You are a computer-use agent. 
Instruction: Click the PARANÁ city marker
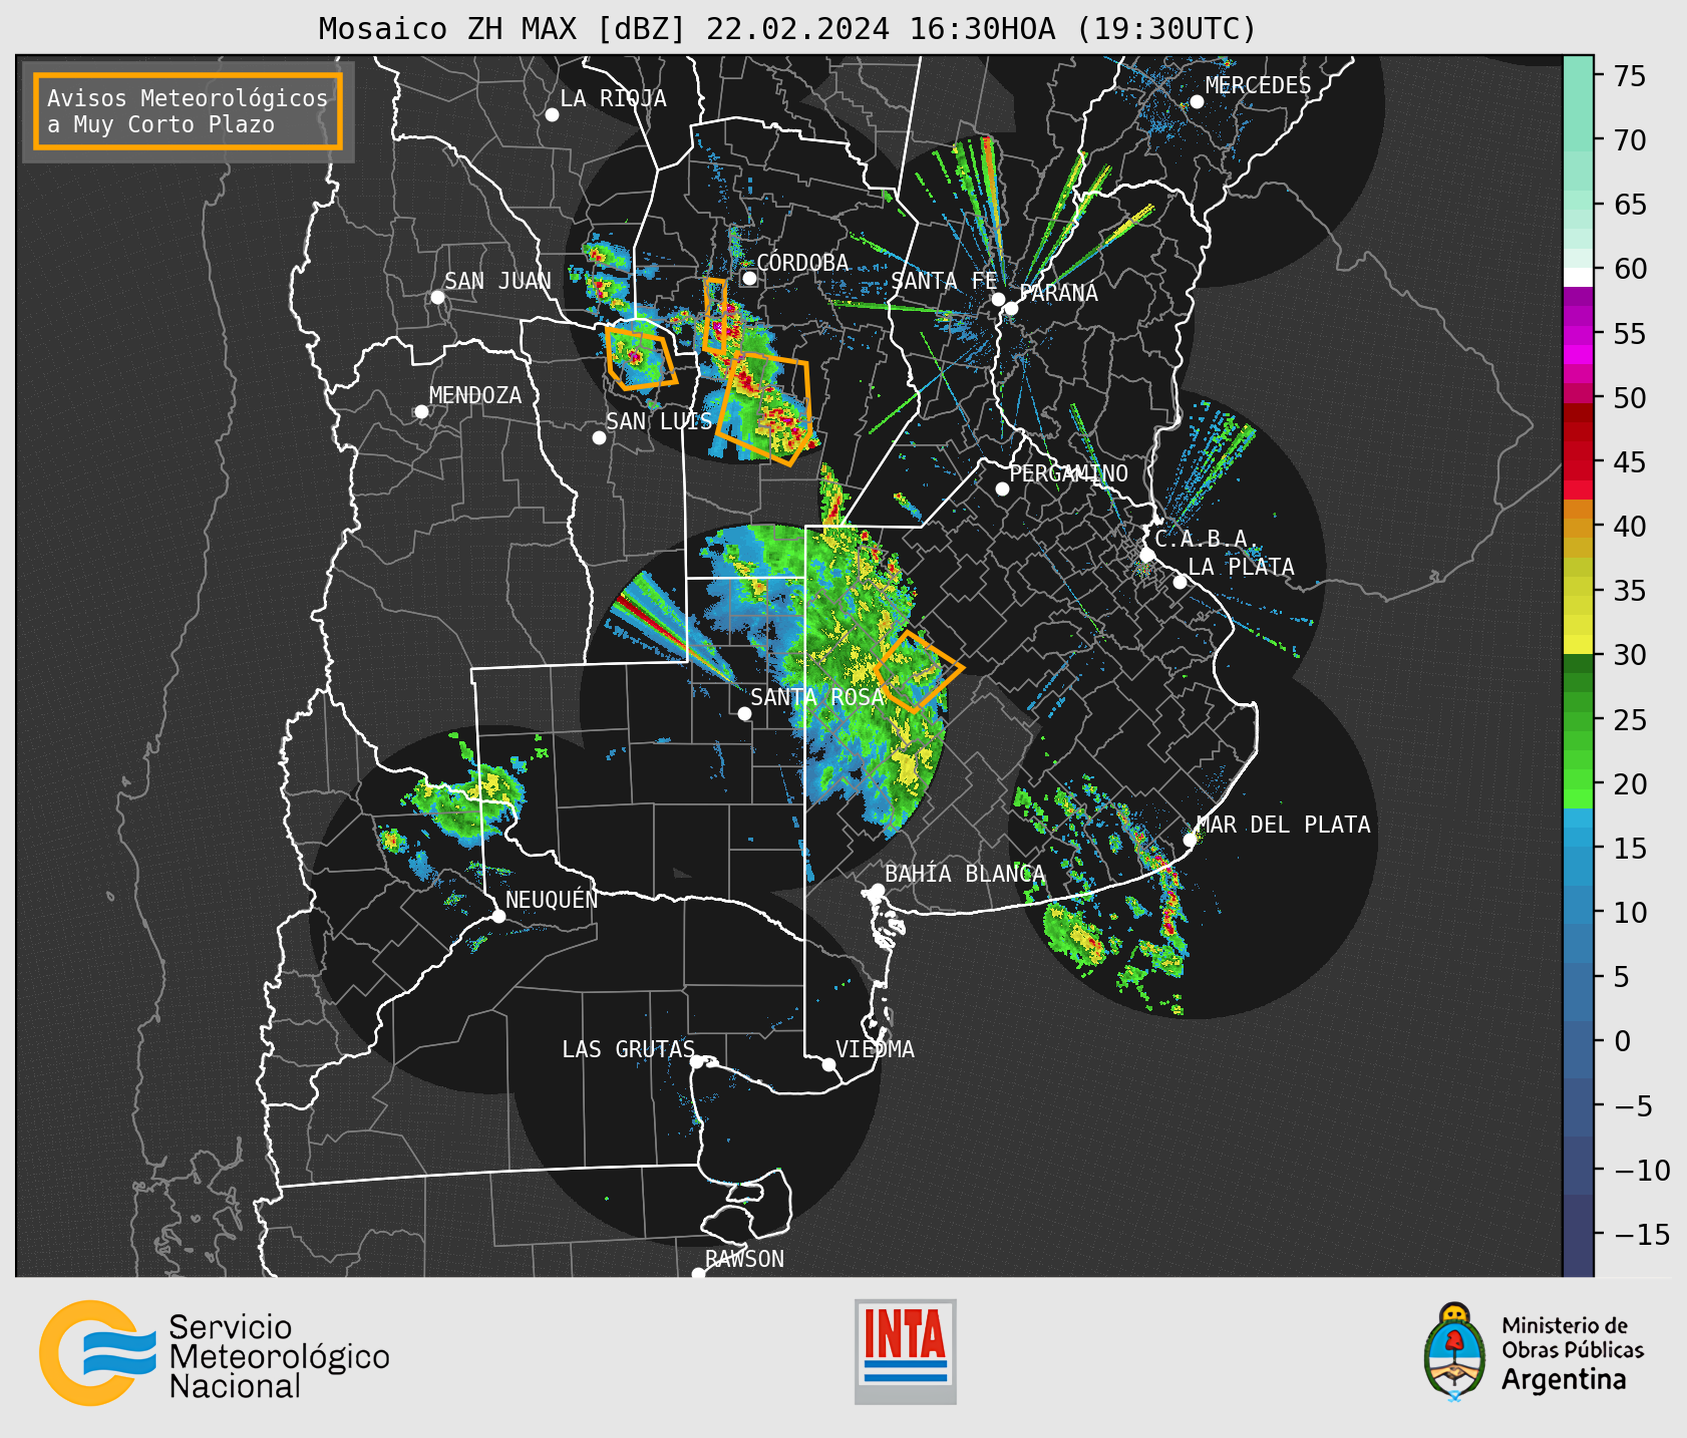pyautogui.click(x=1011, y=308)
